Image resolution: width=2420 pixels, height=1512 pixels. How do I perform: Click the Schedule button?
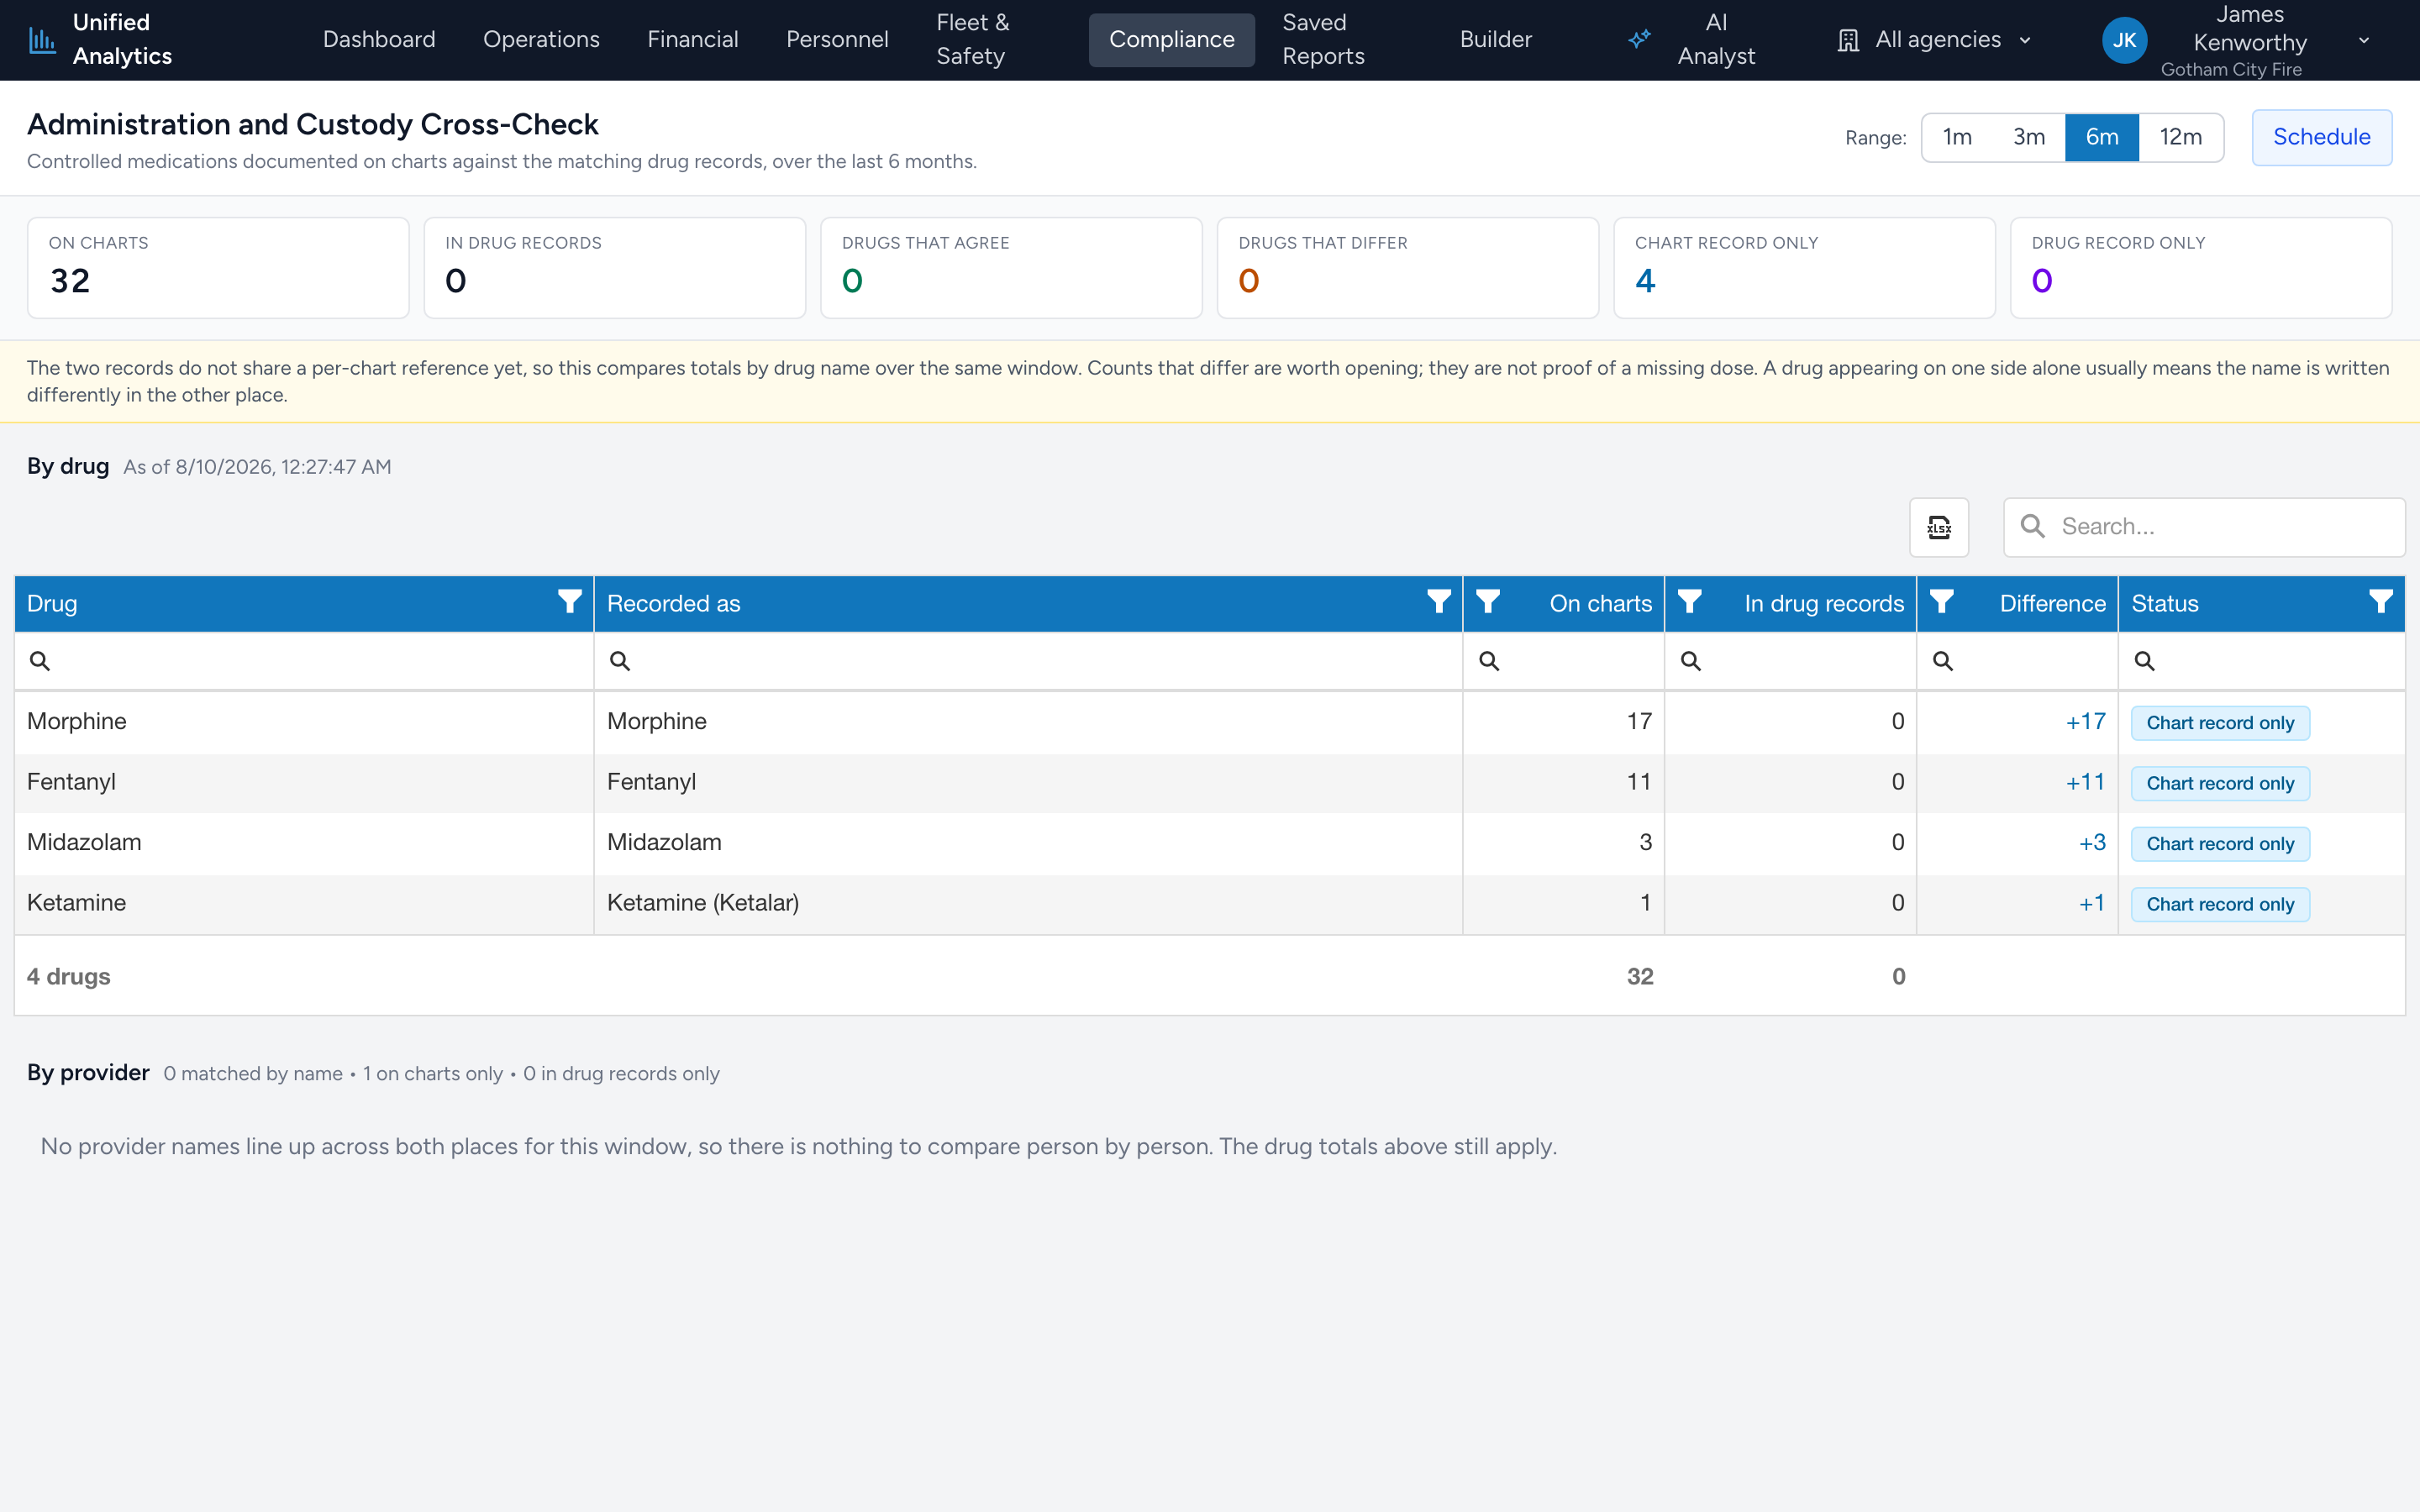click(x=2321, y=137)
